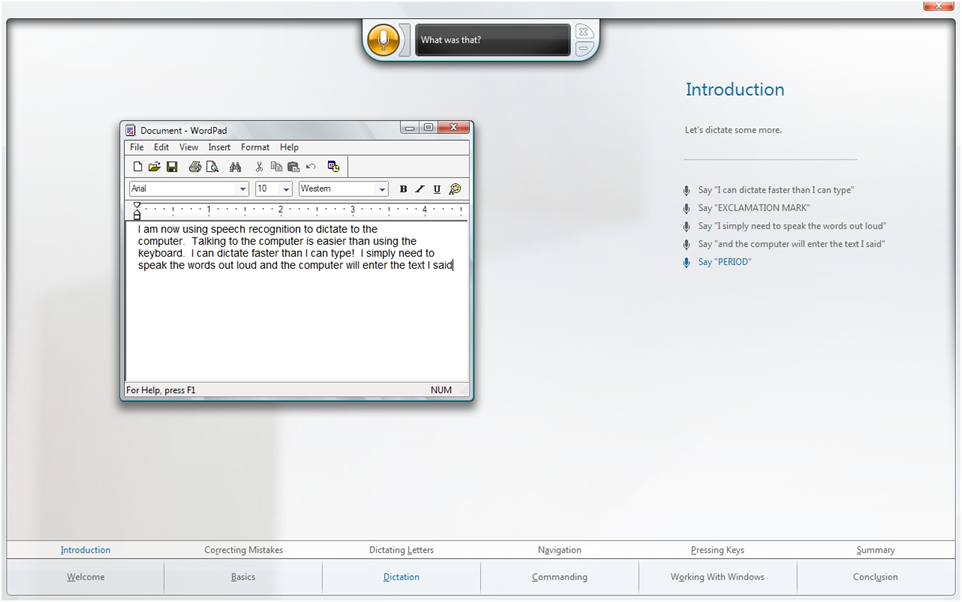This screenshot has width=962, height=602.
Task: Cut selection with the scissors icon
Action: click(x=259, y=167)
